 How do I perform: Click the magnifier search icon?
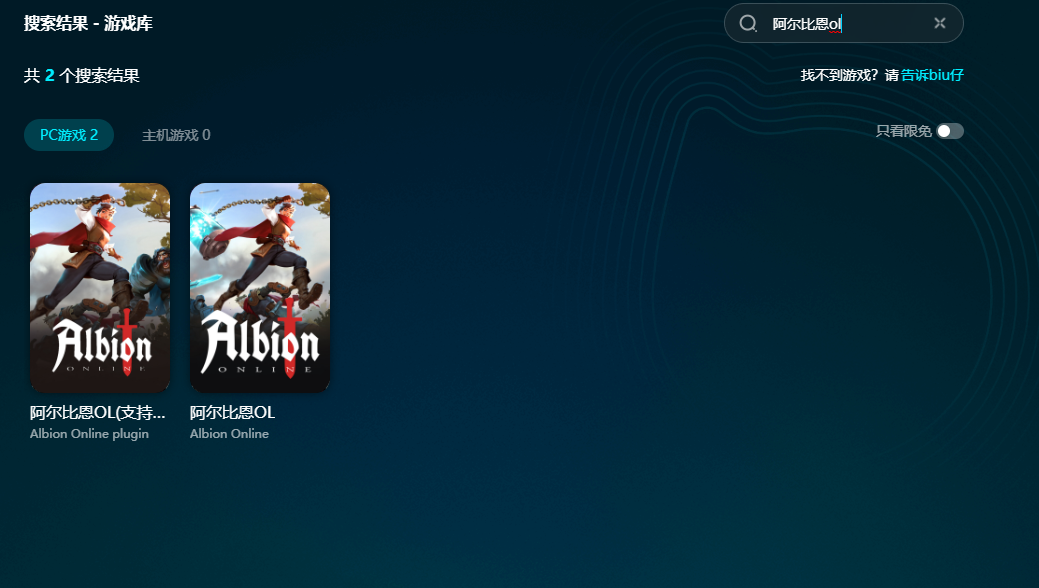748,23
